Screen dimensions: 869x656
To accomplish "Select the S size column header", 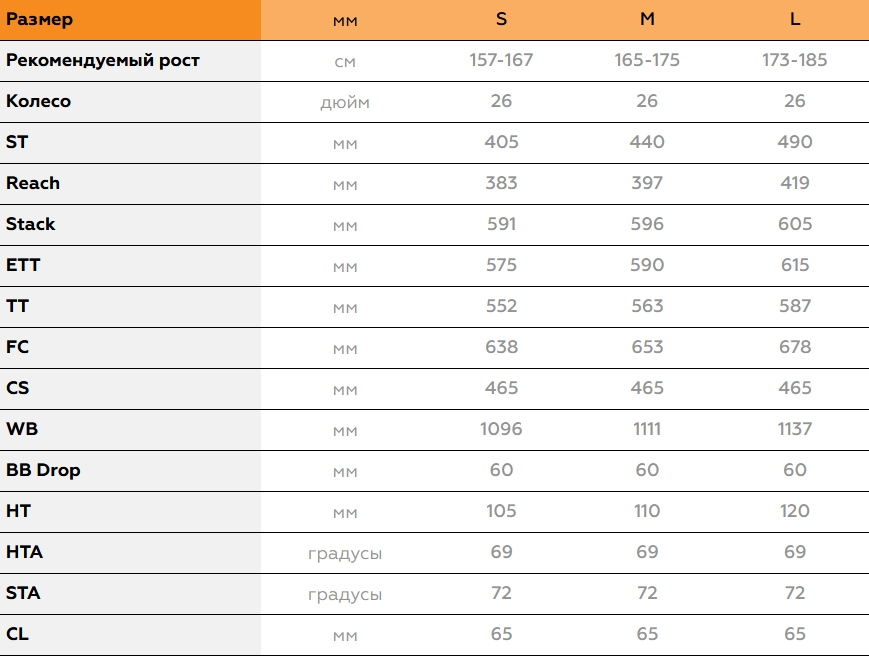I will tap(501, 19).
